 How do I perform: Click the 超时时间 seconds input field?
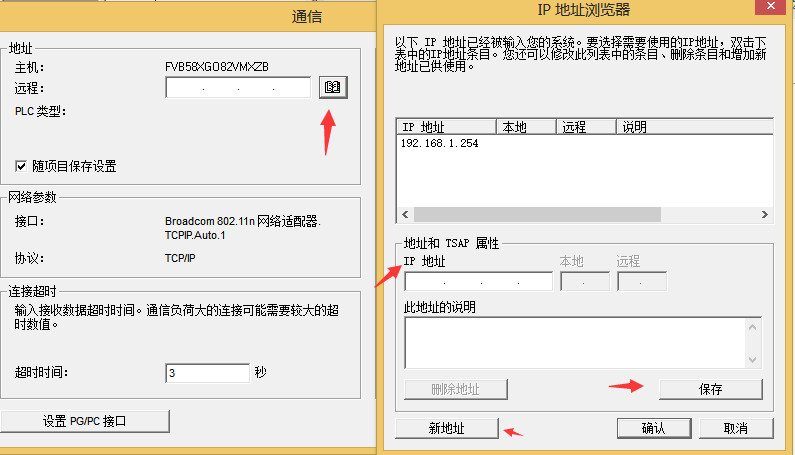coord(207,373)
